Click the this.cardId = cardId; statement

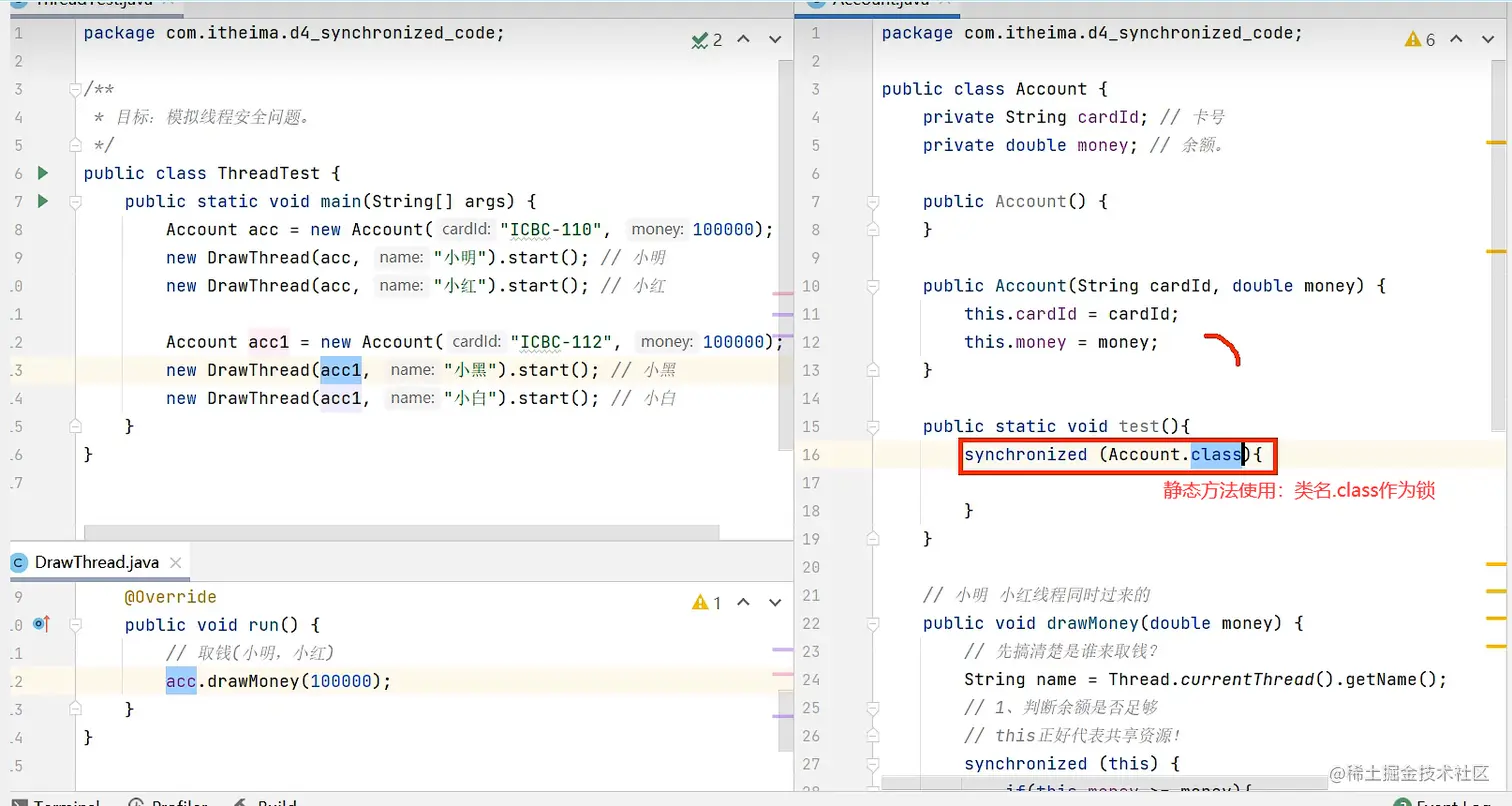click(1072, 314)
